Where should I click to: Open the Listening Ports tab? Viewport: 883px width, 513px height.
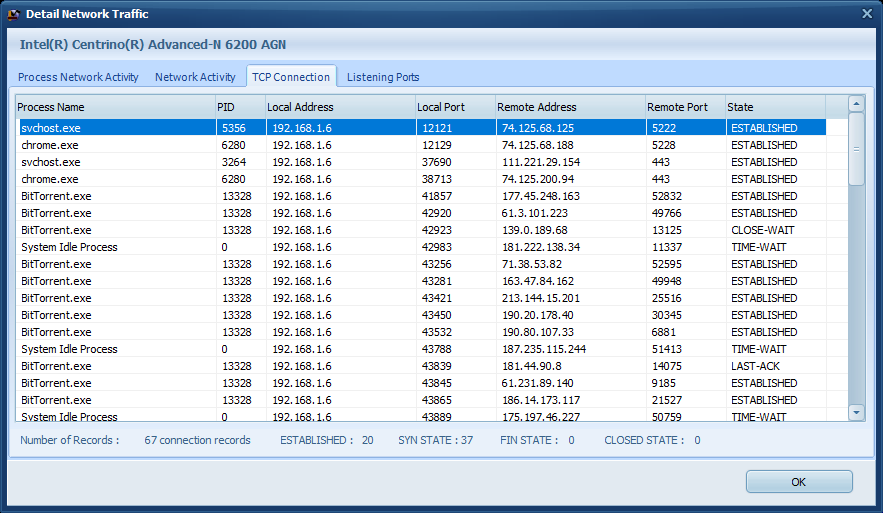383,77
